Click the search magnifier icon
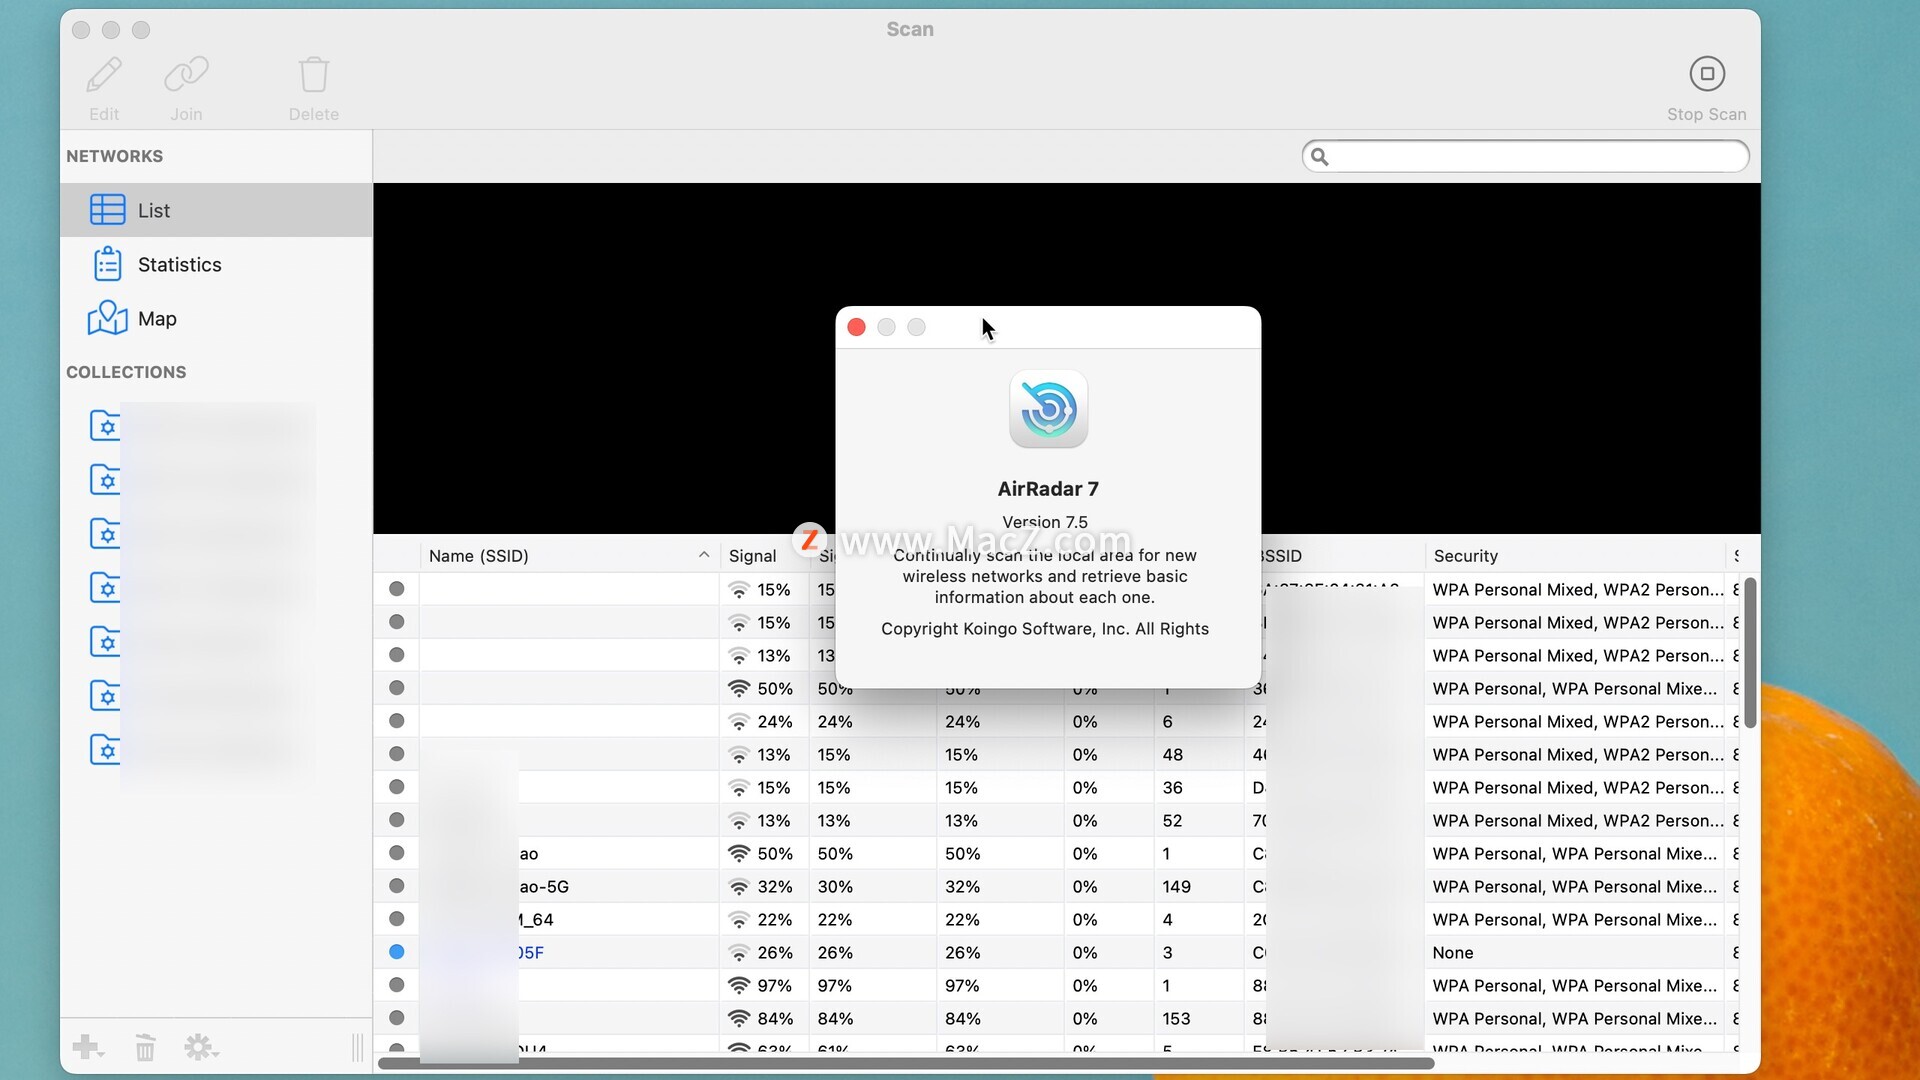1920x1080 pixels. coord(1319,157)
